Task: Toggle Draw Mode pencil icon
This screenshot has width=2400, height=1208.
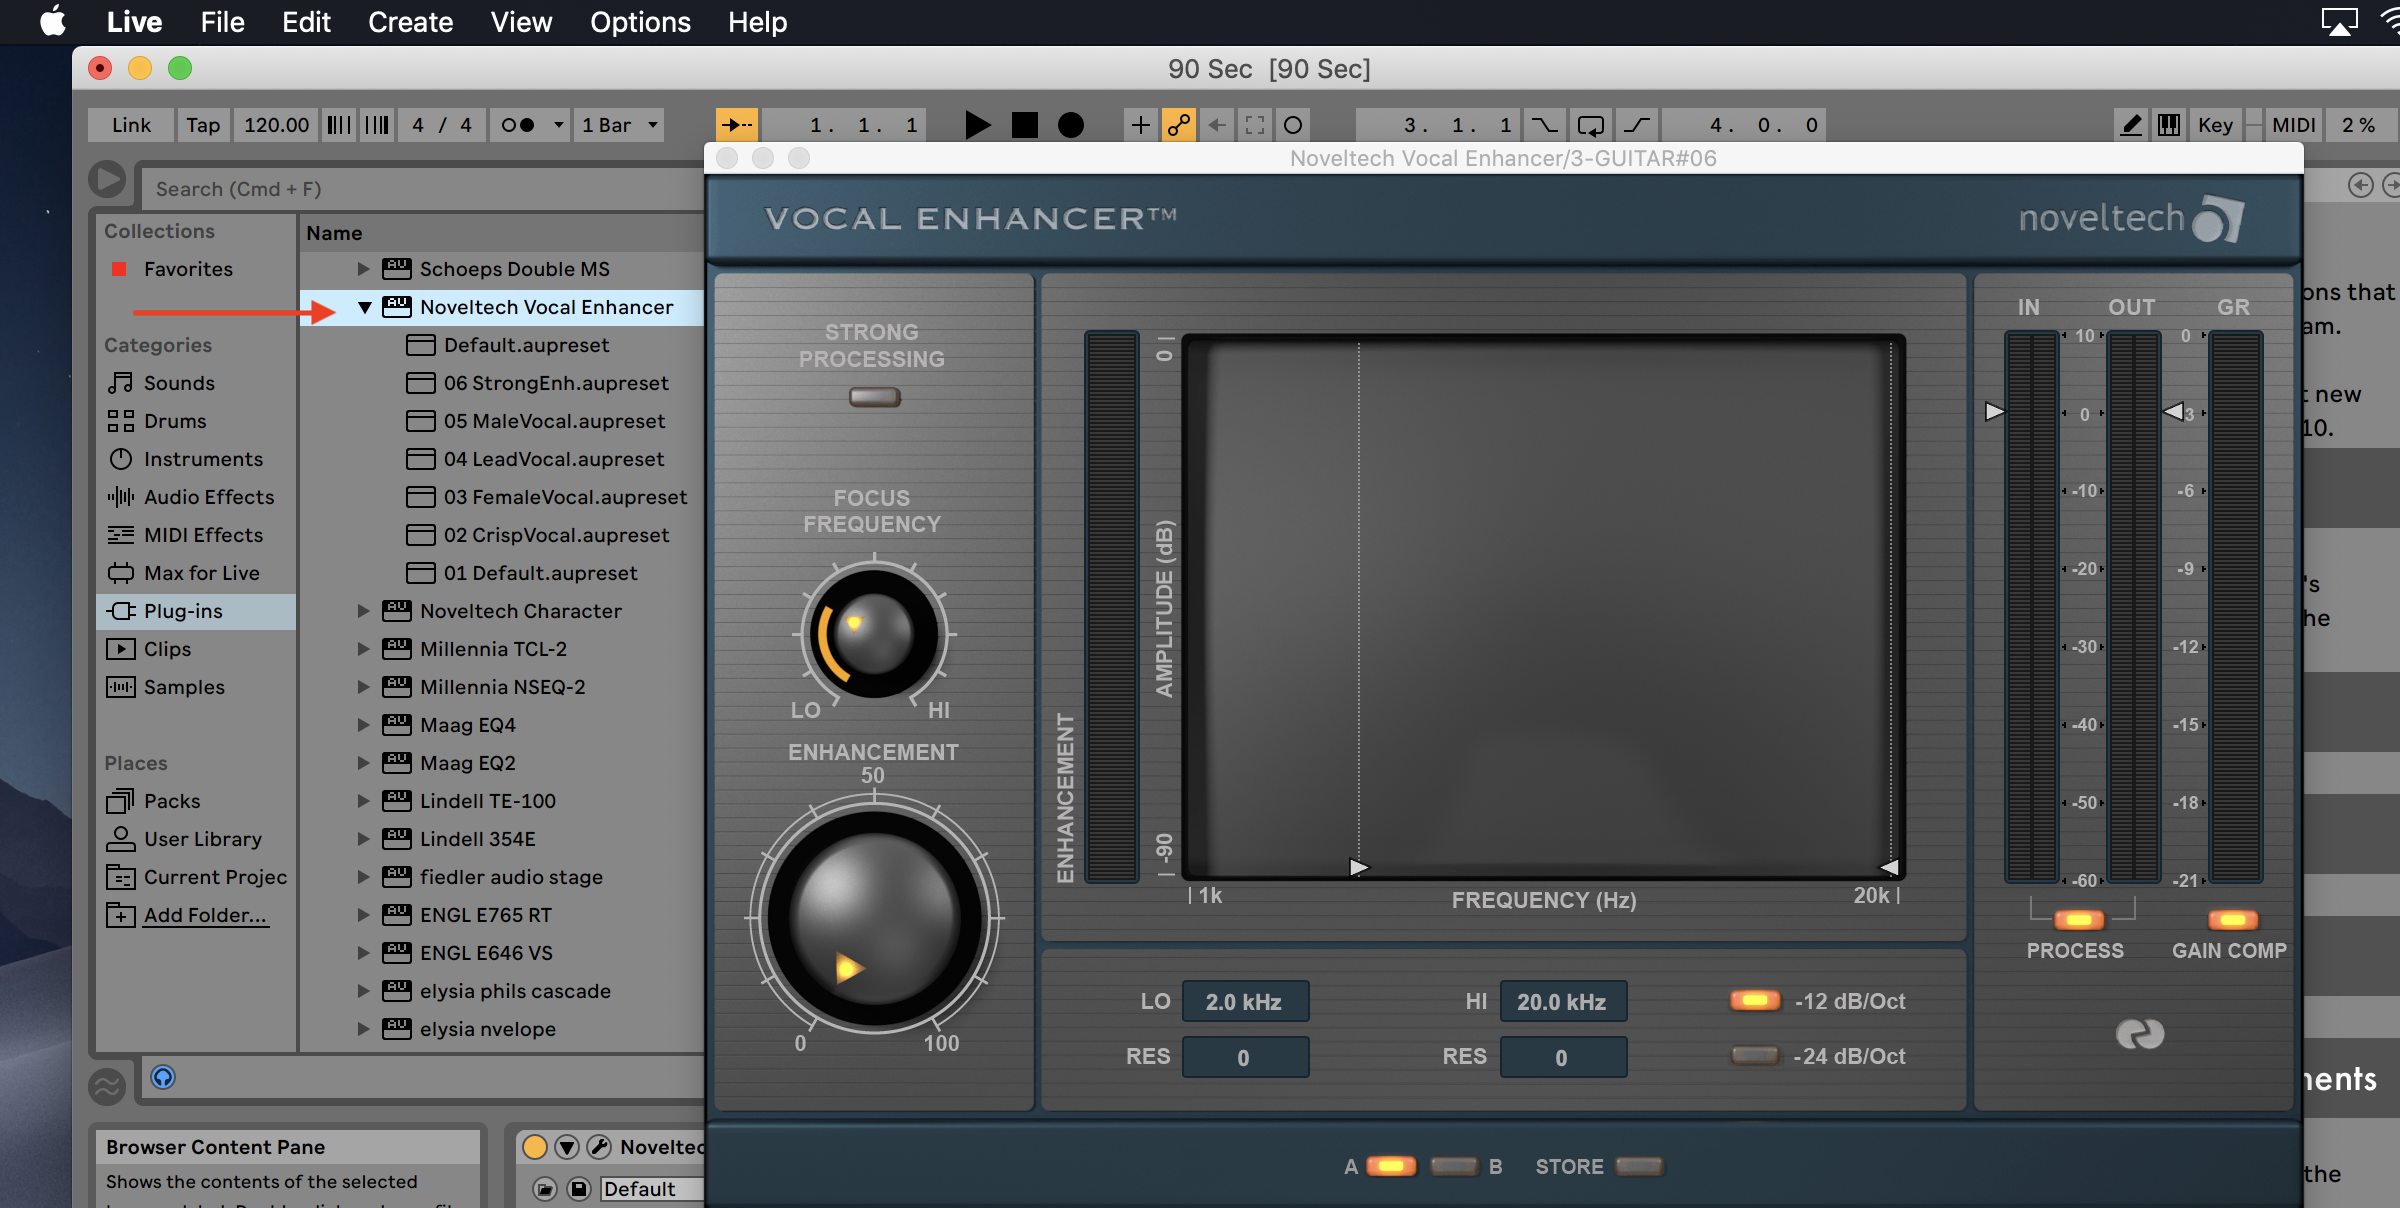Action: (2131, 125)
